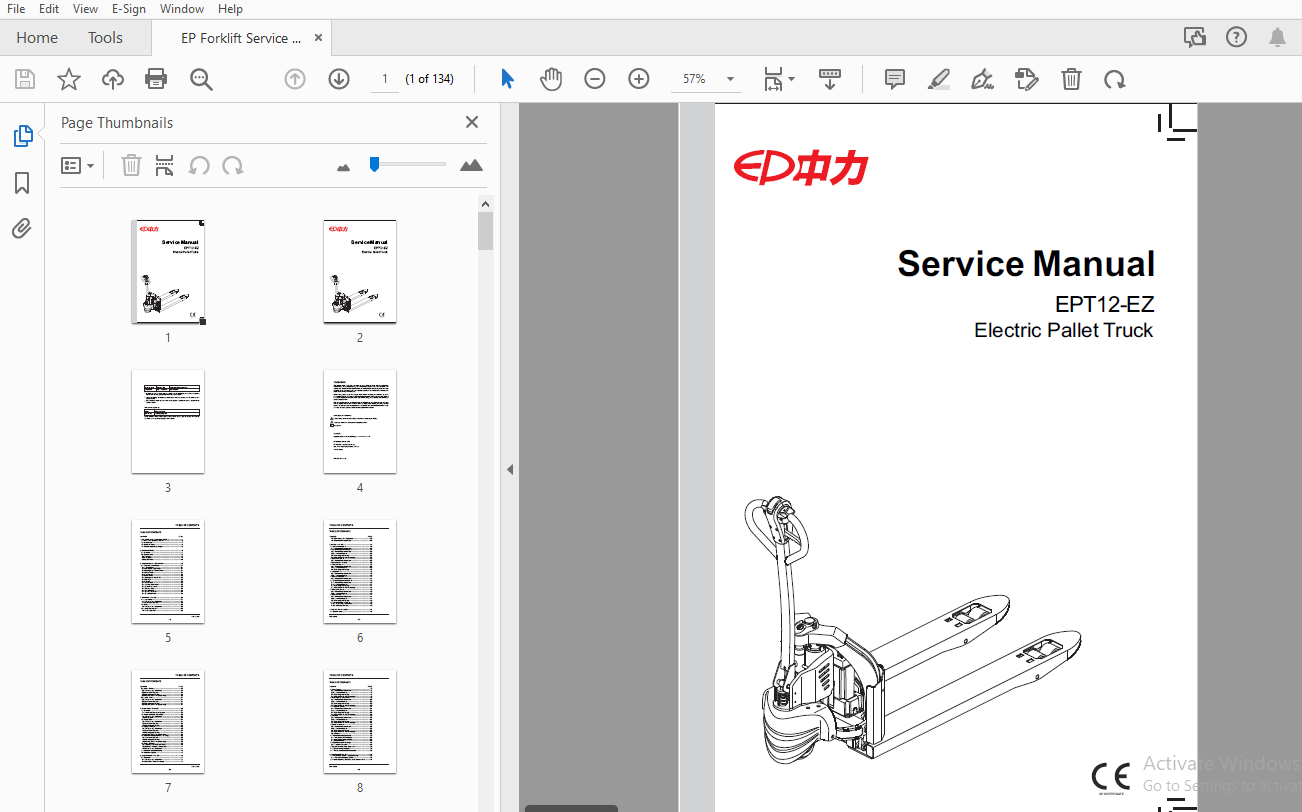Viewport: 1302px width, 812px height.
Task: Print the document
Action: coord(156,79)
